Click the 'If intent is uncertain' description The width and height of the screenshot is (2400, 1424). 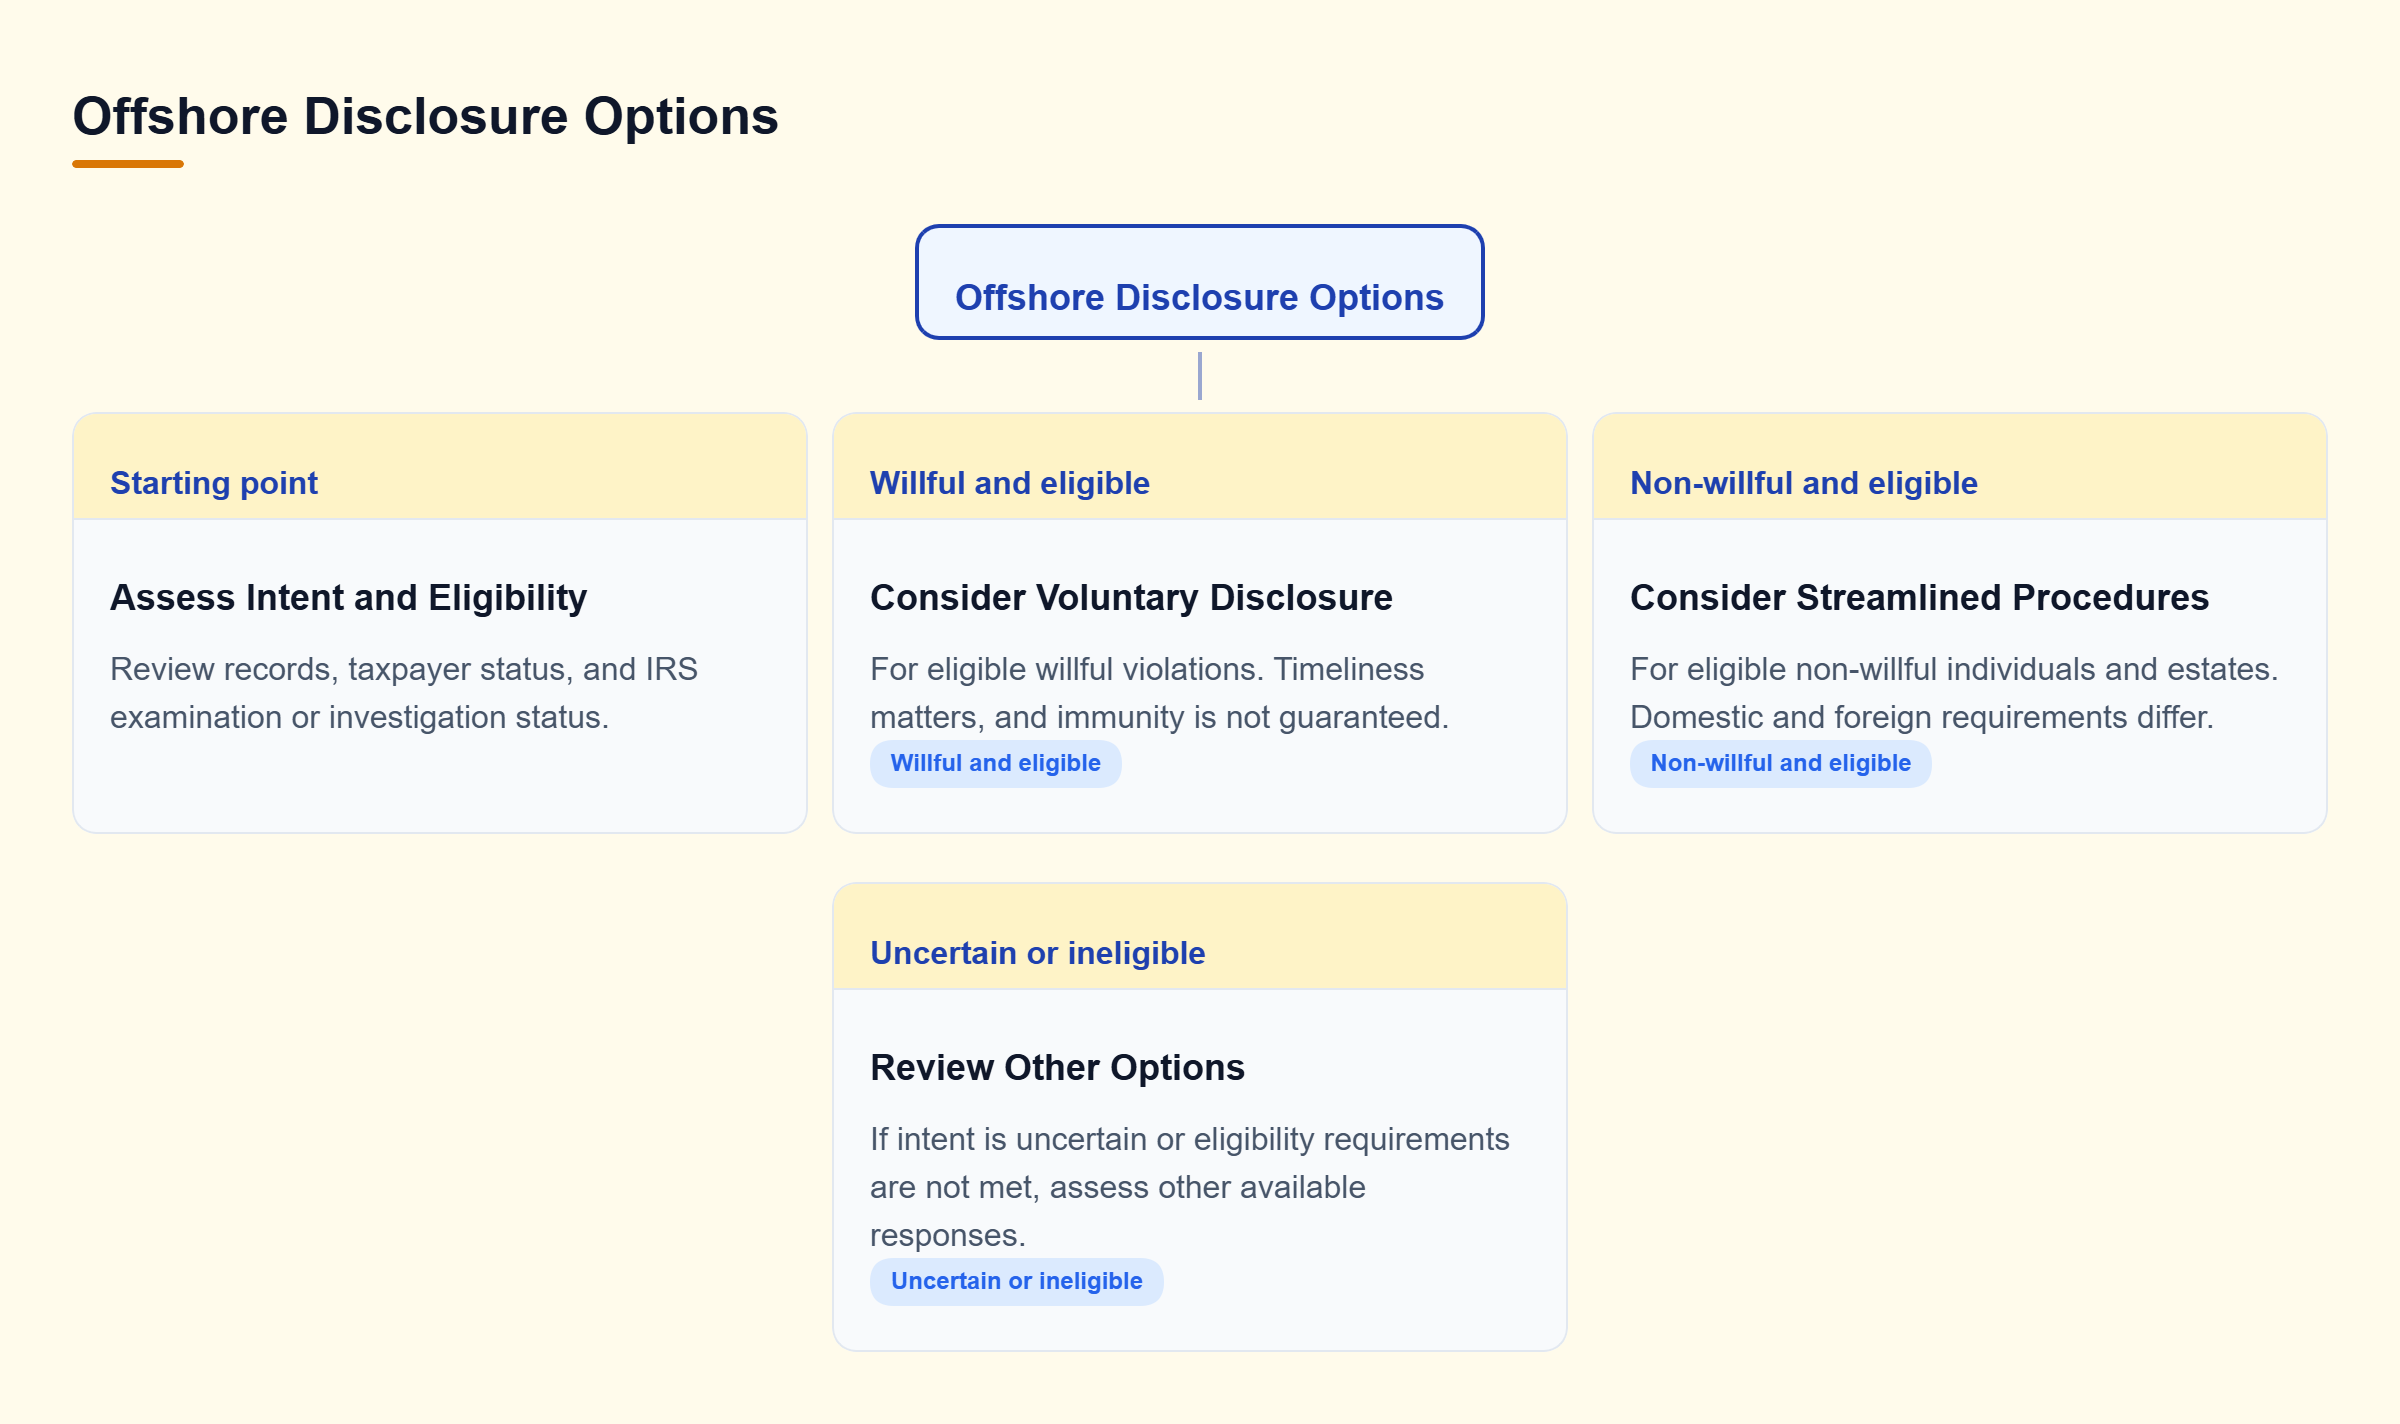click(x=1190, y=1186)
